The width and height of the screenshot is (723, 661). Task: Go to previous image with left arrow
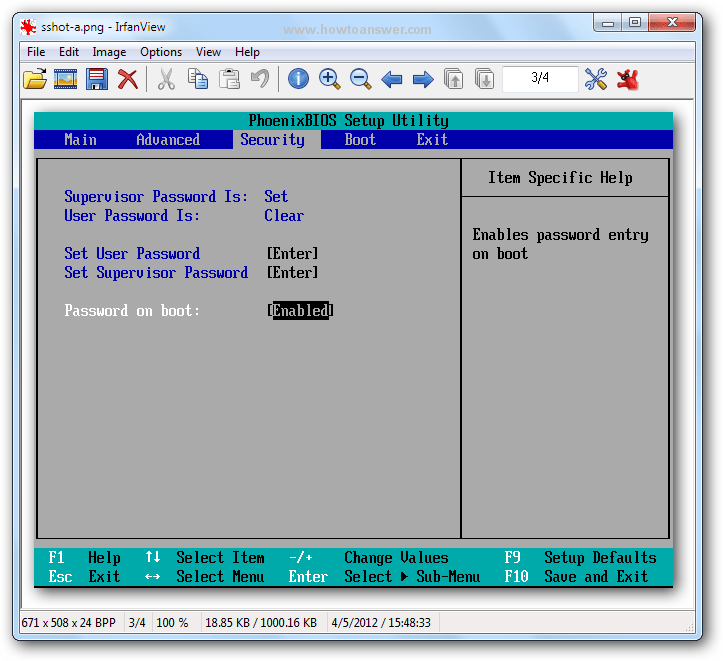(x=391, y=79)
